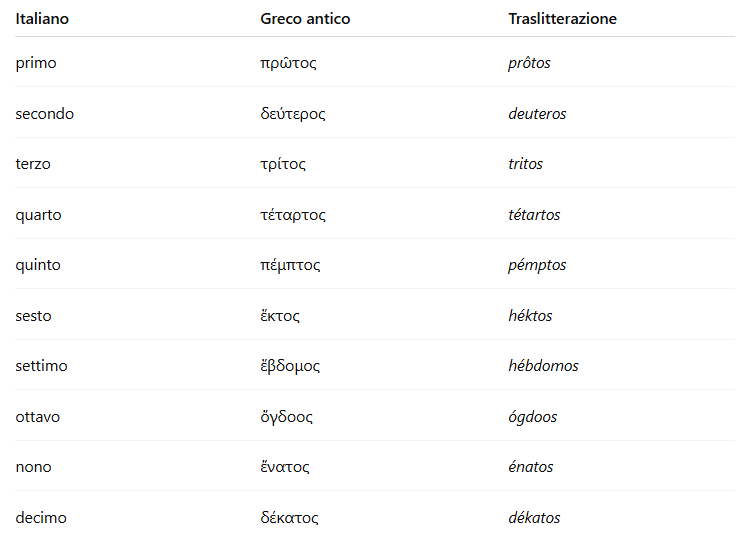The image size is (747, 535).
Task: Click the transliteration prôtos
Action: 529,63
